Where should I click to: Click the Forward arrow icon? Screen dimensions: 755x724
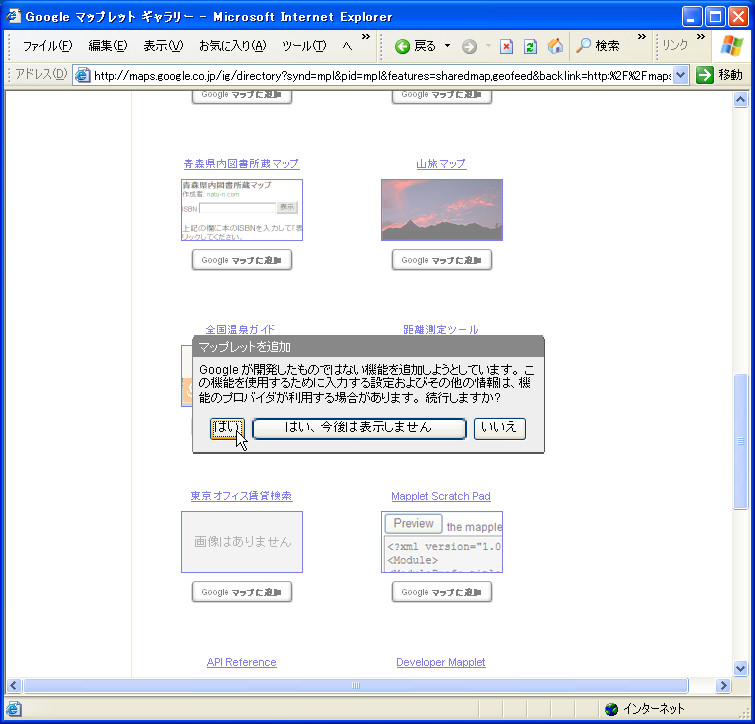click(469, 46)
